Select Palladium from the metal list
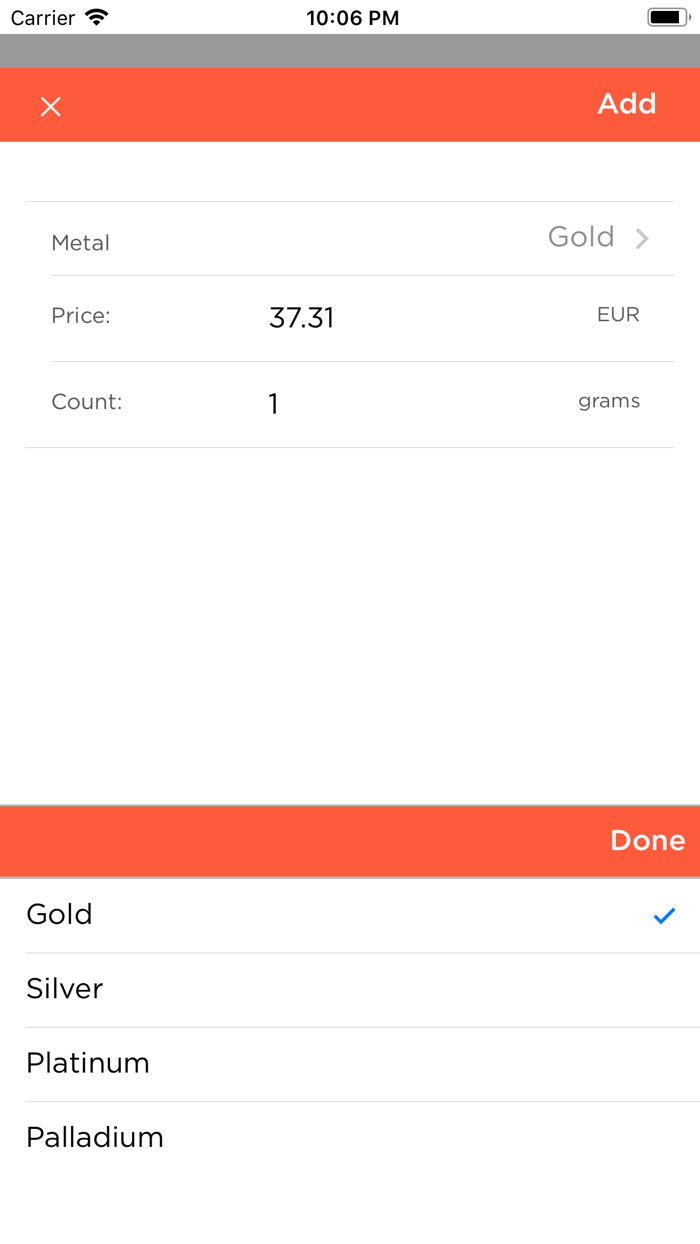 point(95,1137)
